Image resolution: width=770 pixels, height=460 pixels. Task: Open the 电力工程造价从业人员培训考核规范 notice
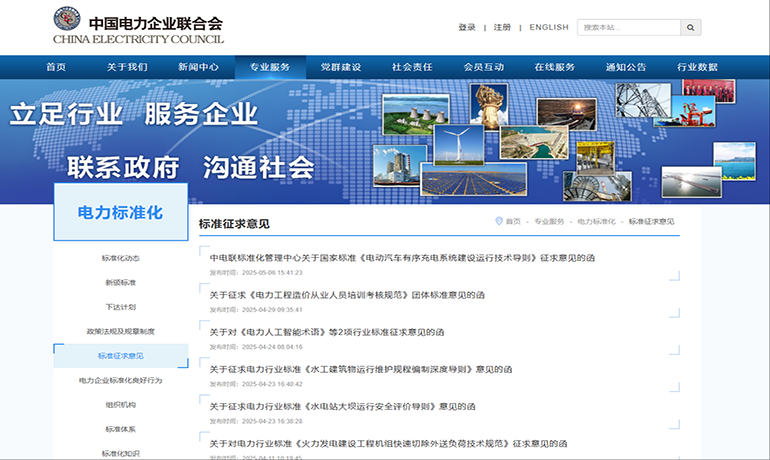tap(347, 295)
